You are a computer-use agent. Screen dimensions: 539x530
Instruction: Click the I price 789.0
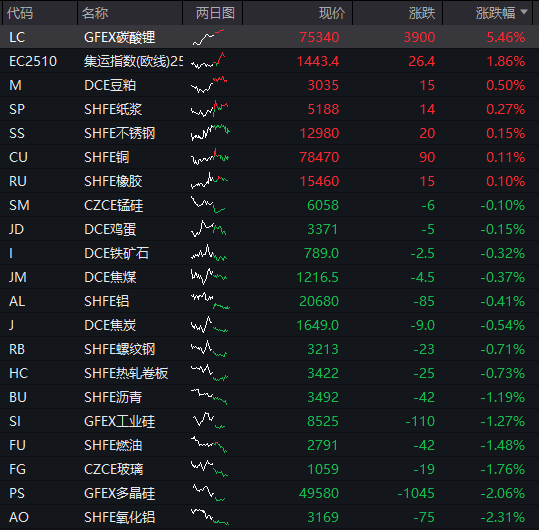[x=321, y=253]
